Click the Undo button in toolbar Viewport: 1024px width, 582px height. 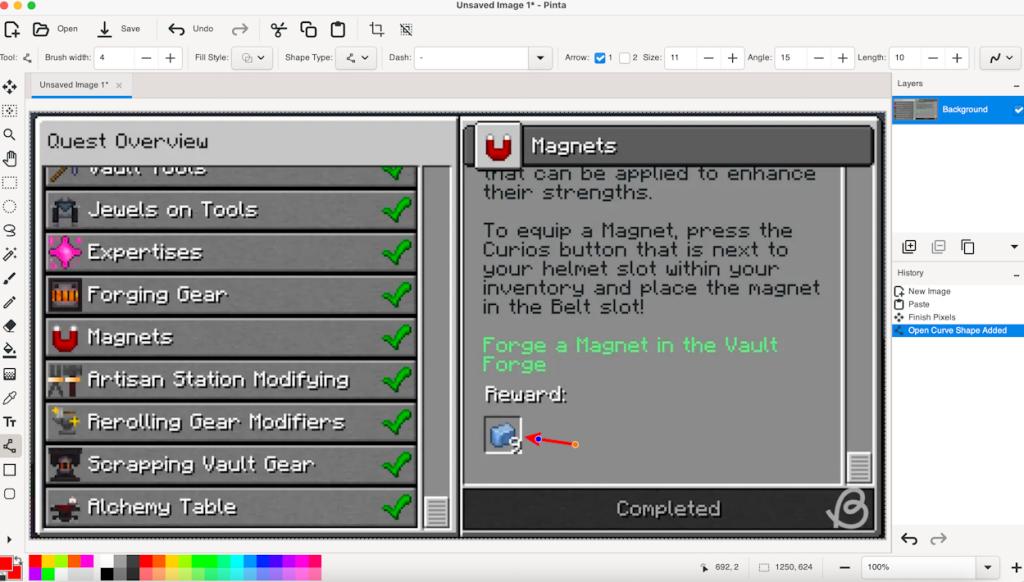click(x=191, y=29)
